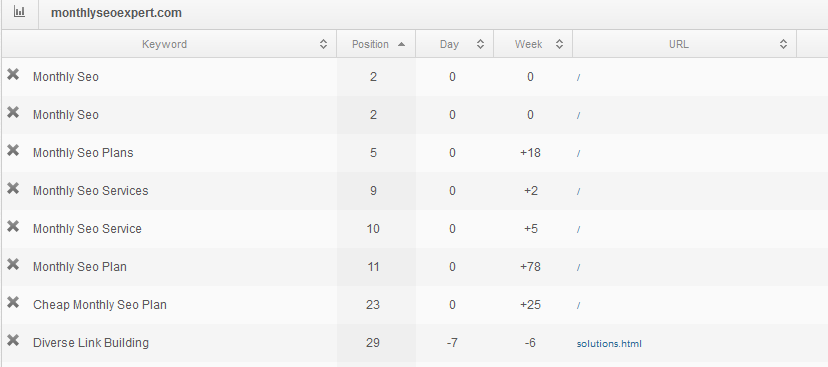The width and height of the screenshot is (828, 367).
Task: Delete the Monthly Seo Services keyword row
Action: [x=13, y=189]
